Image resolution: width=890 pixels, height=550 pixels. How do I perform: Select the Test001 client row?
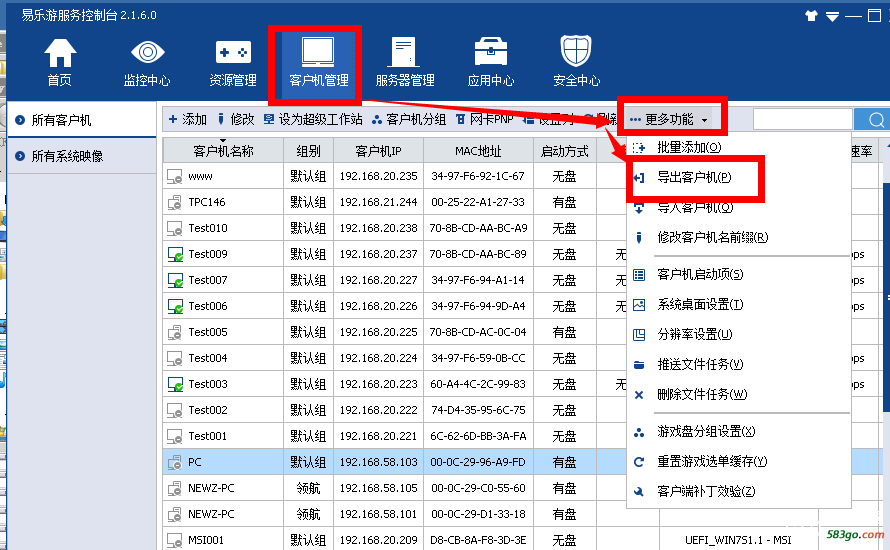(395, 436)
